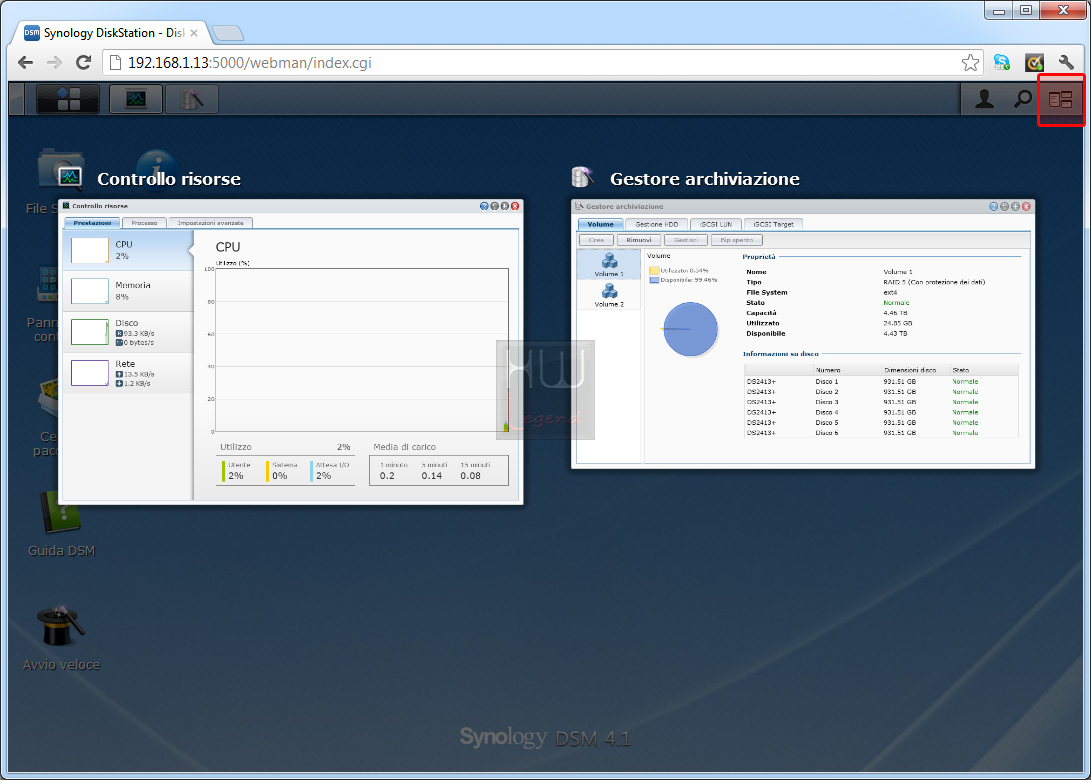
Task: Click the Rip. aperto button
Action: pyautogui.click(x=736, y=240)
